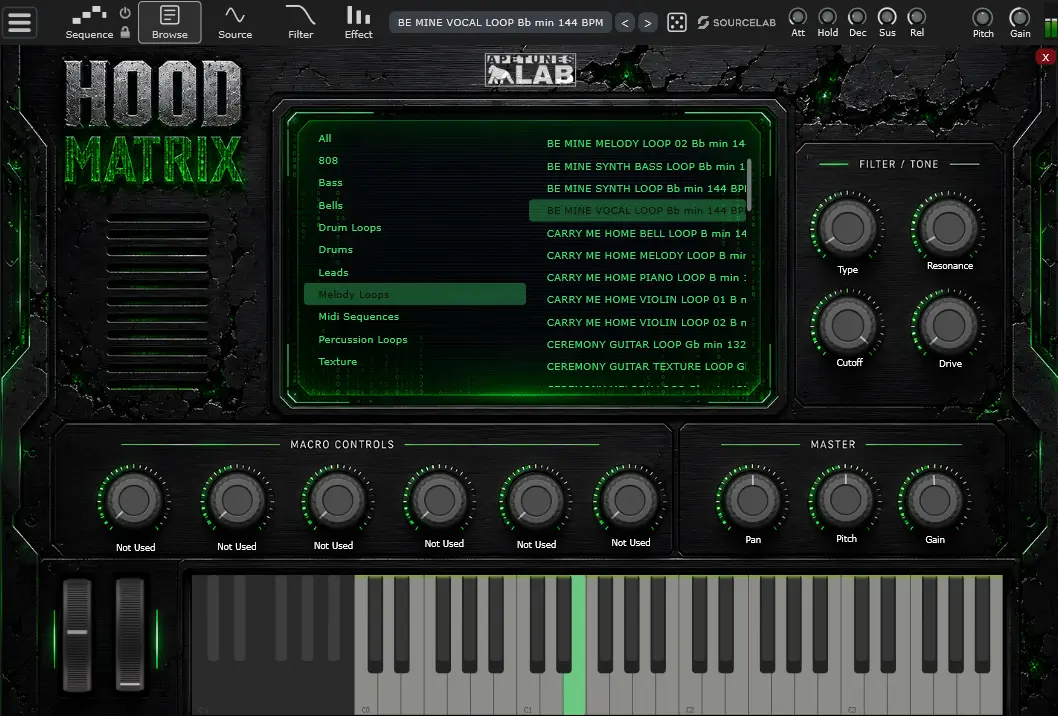
Task: Click the third Not Used macro knob
Action: 336,501
